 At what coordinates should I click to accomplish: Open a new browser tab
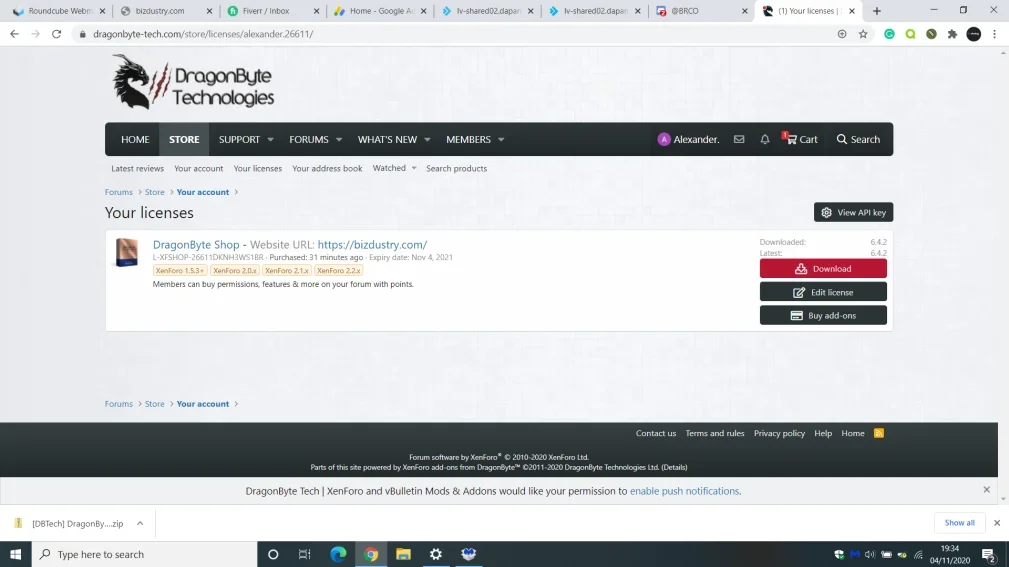(x=876, y=11)
